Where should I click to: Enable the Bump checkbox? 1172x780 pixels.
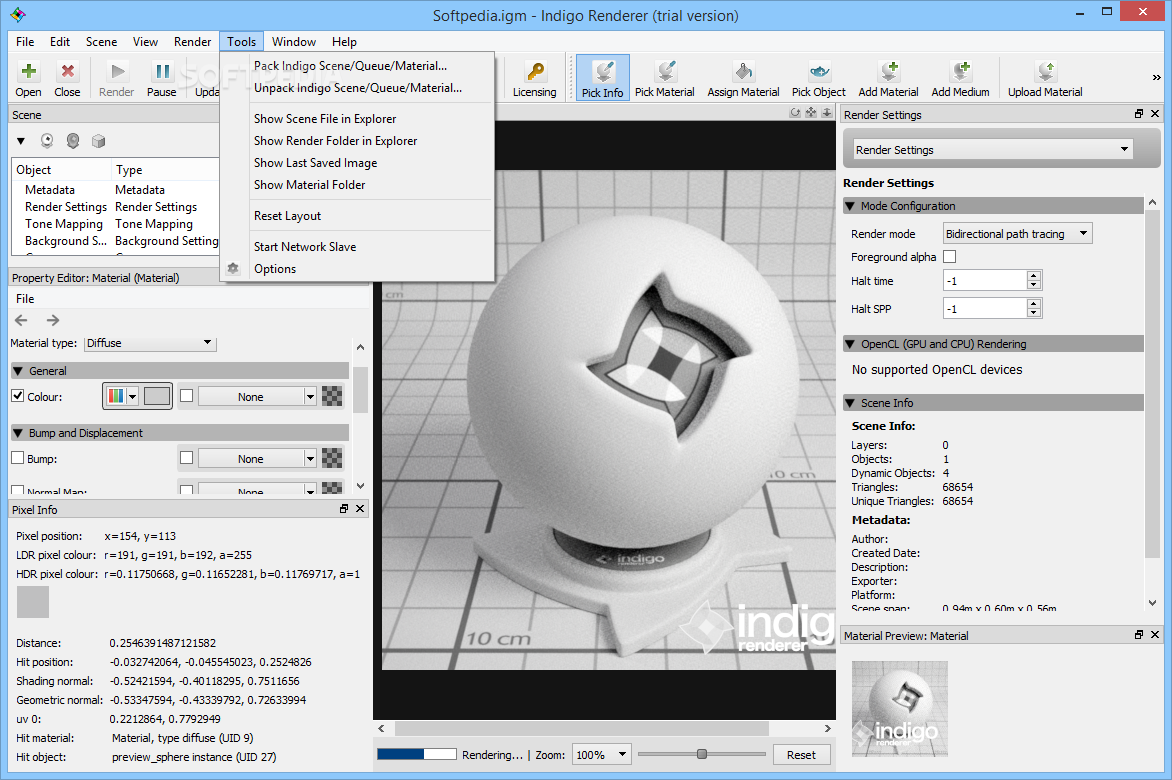(x=18, y=458)
